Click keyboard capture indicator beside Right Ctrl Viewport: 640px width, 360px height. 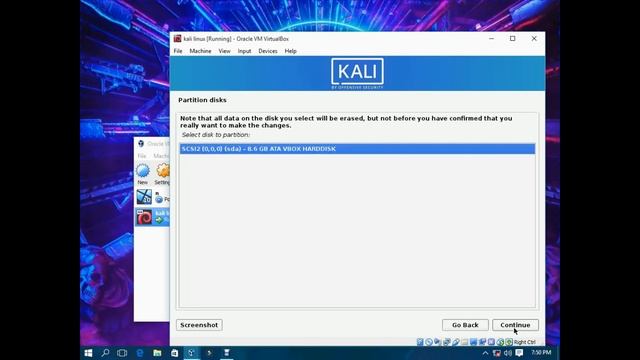click(x=509, y=342)
